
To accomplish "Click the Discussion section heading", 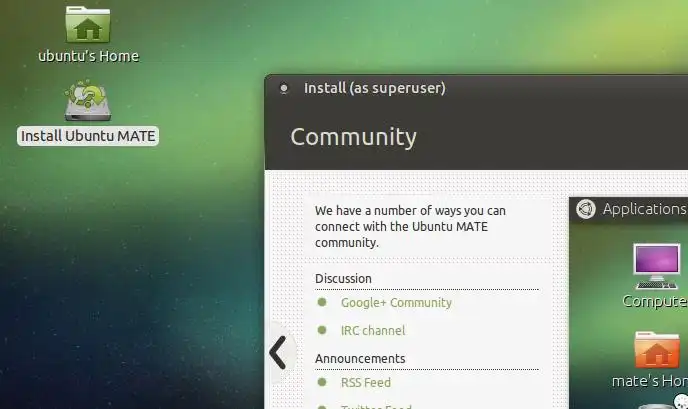I will click(x=343, y=279).
